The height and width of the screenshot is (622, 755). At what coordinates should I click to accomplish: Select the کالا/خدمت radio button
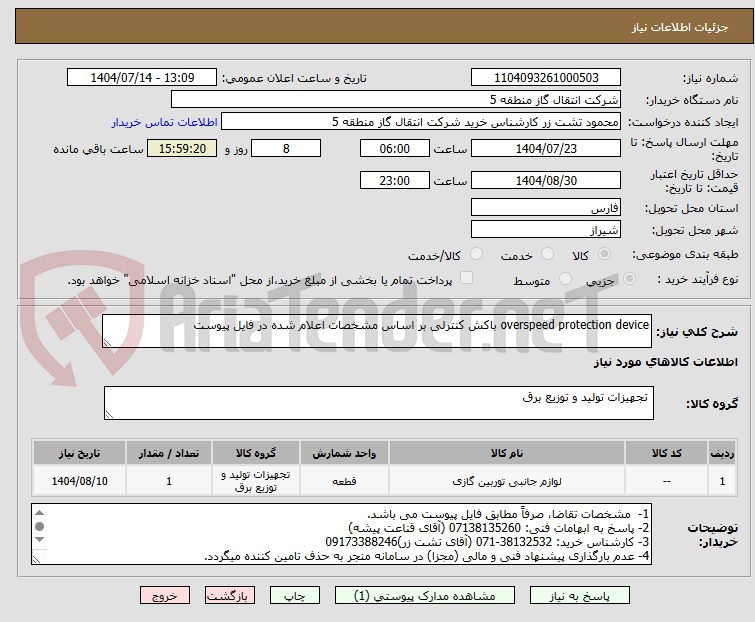click(x=476, y=254)
